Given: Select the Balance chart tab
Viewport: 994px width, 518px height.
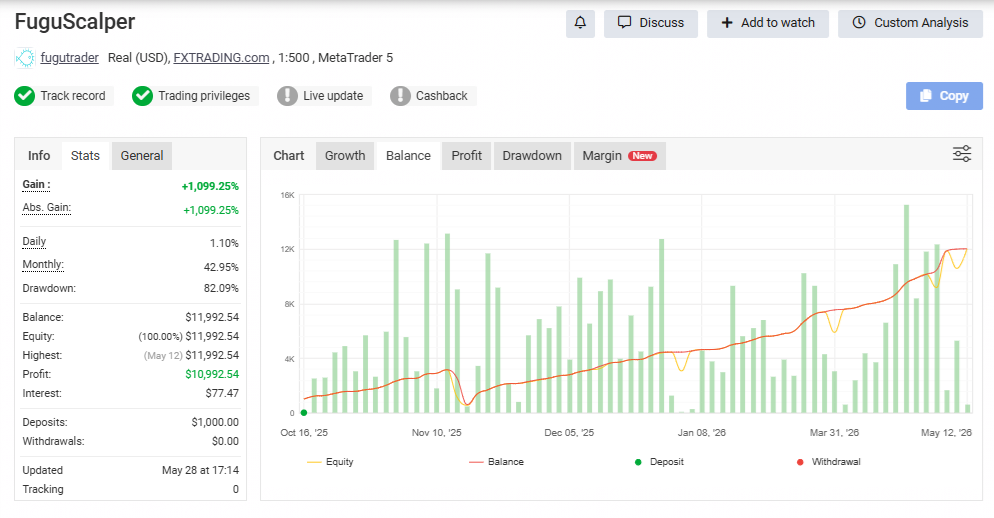Looking at the screenshot, I should click(x=408, y=155).
